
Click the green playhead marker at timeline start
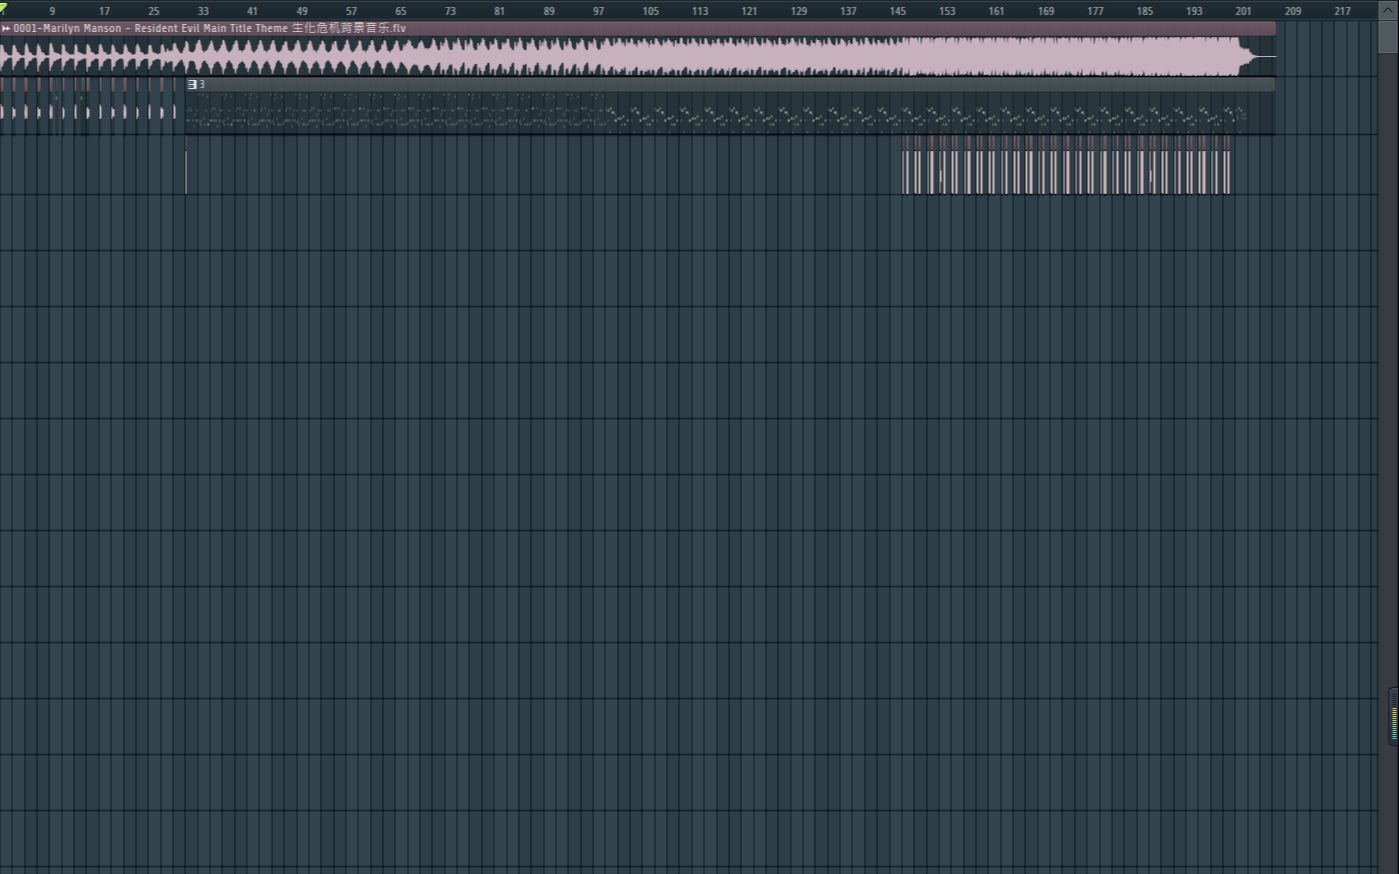3,8
